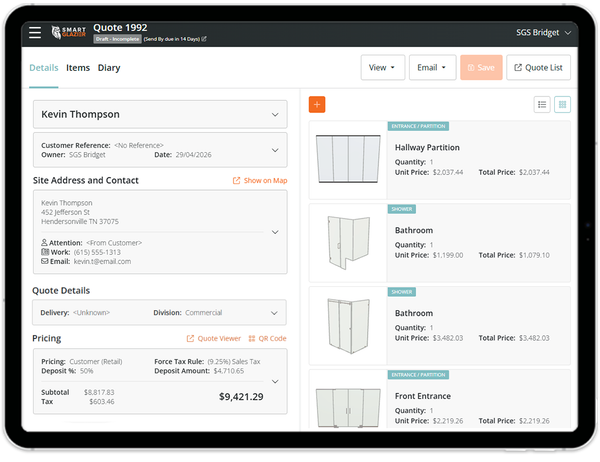Image resolution: width=600 pixels, height=462 pixels.
Task: Add a new quote item with plus button
Action: tap(317, 104)
